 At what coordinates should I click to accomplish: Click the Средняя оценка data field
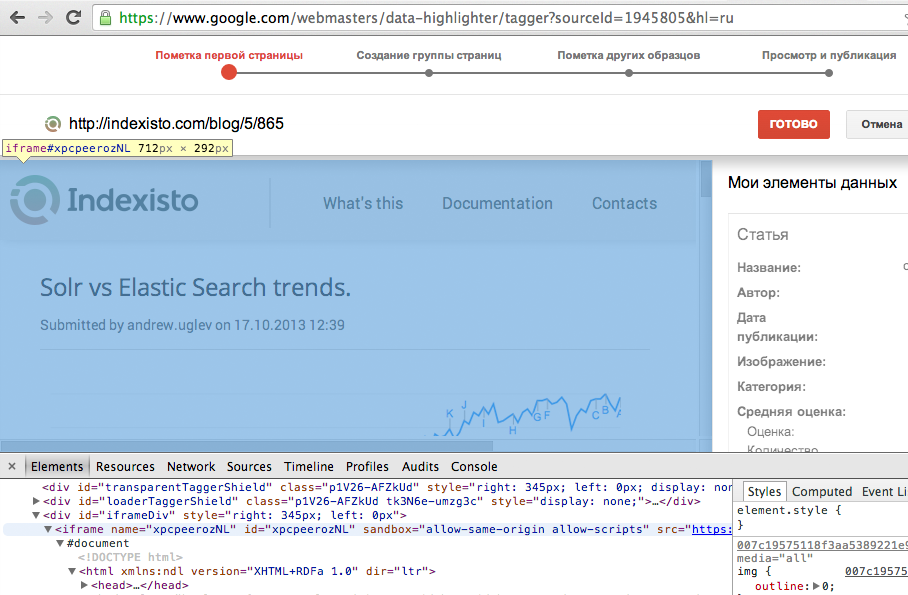pos(791,411)
